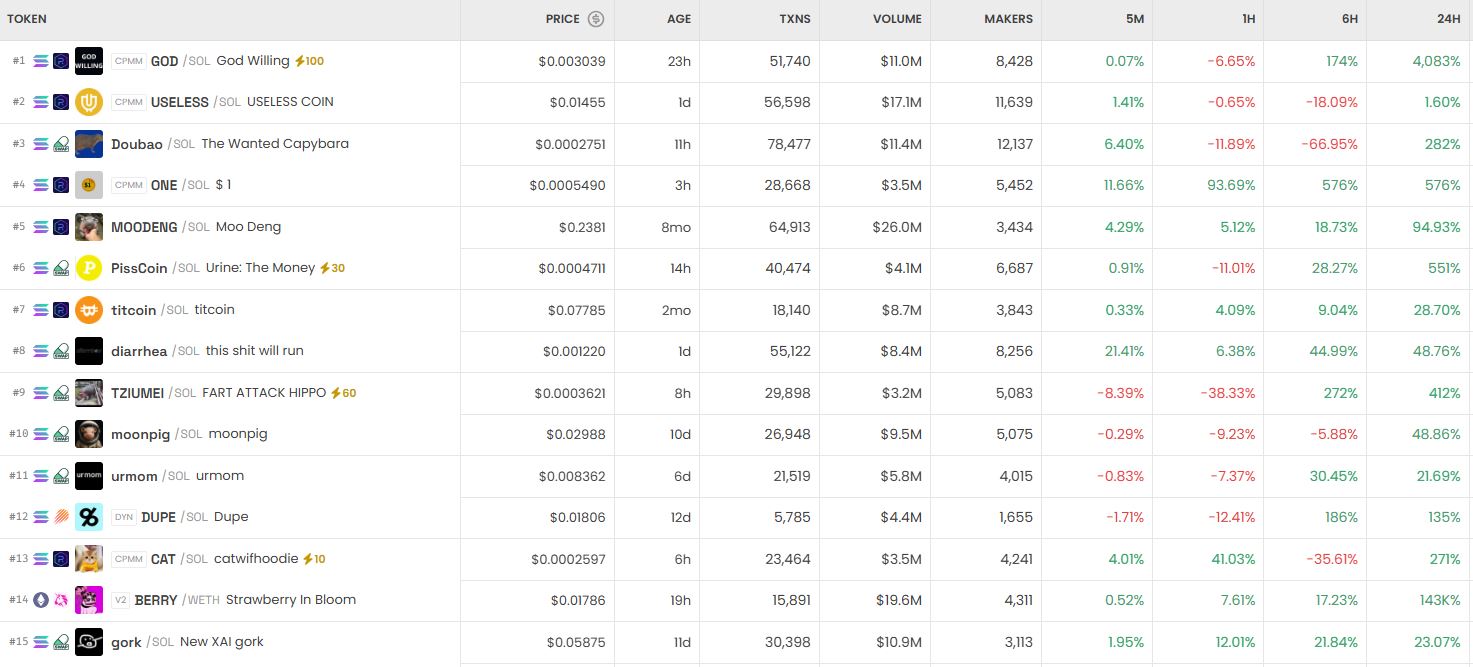Click the PissCoin yellow P logo
Screen dimensions: 1473x667
tap(89, 268)
